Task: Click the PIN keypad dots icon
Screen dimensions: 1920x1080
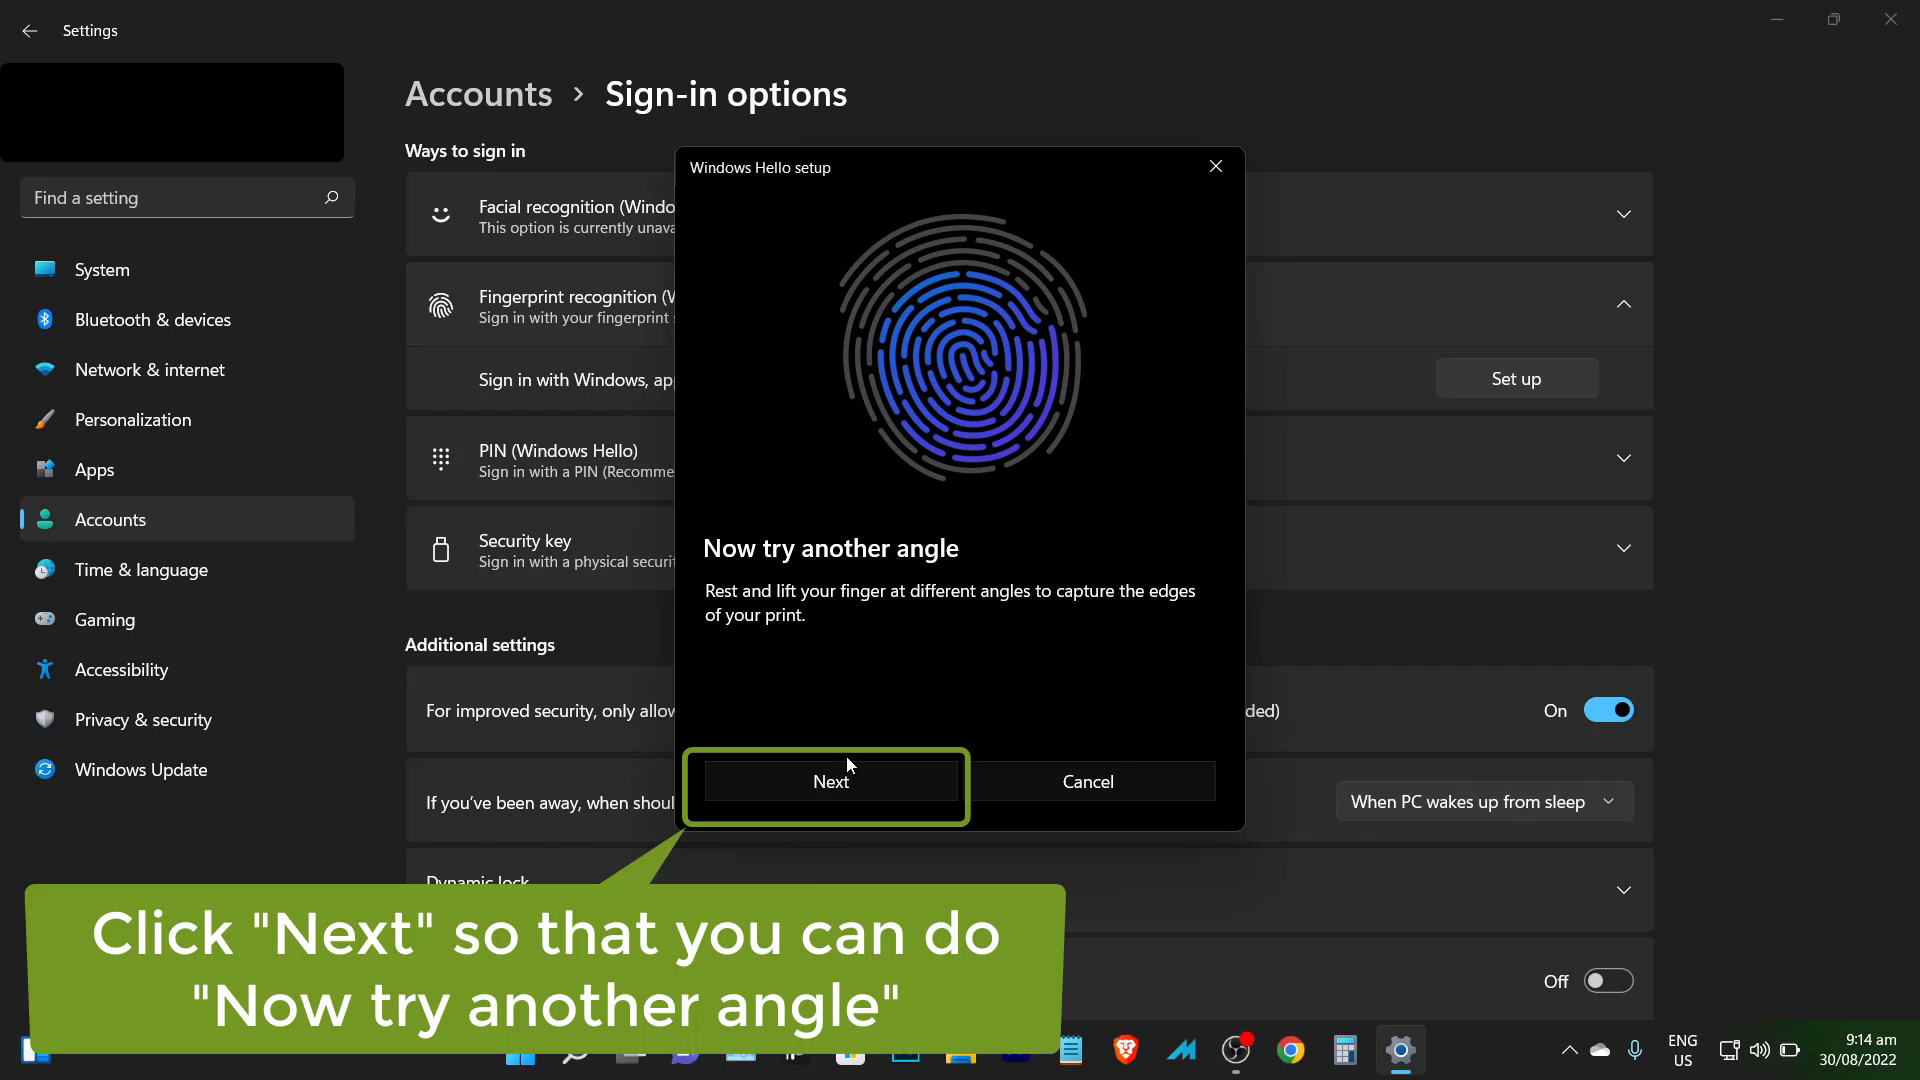Action: click(441, 458)
